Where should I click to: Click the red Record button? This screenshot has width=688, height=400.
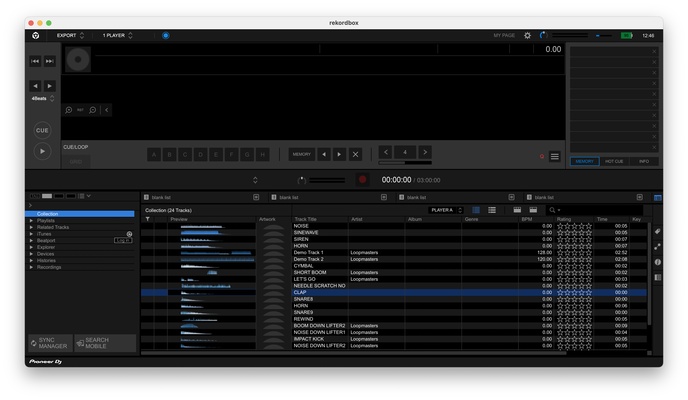(x=362, y=180)
